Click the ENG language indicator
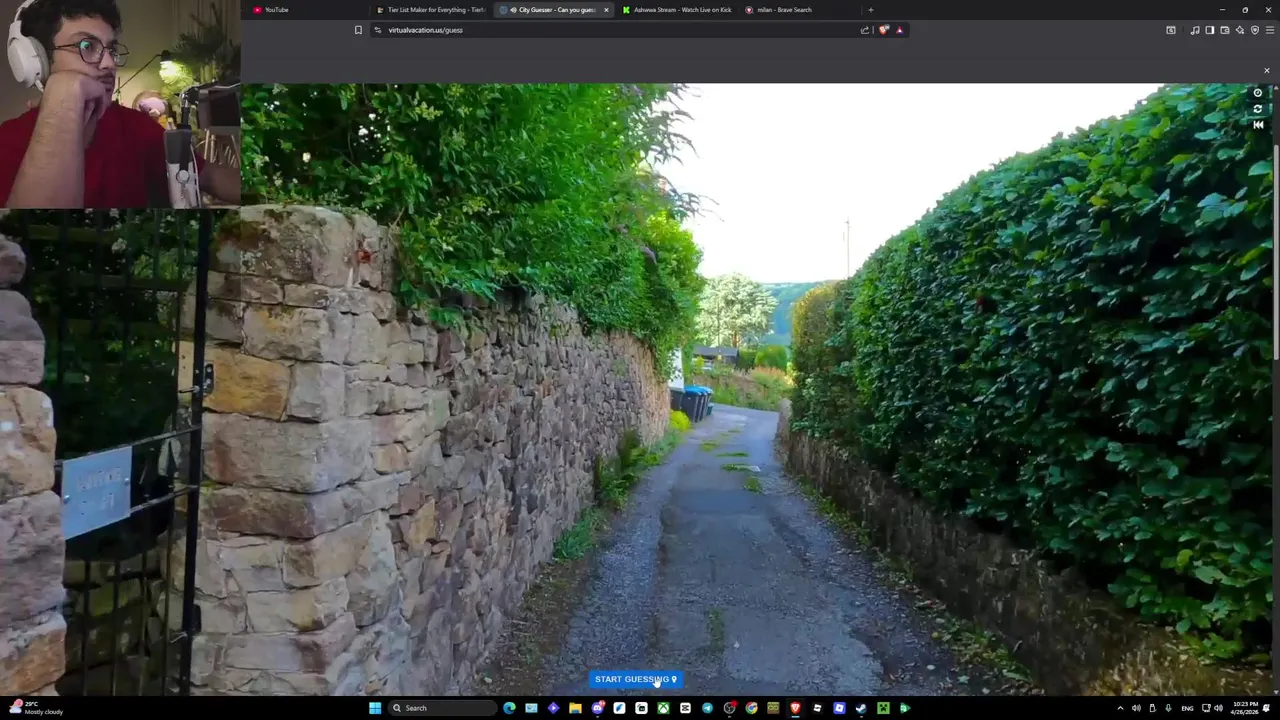Screen dimensions: 1280x720 tap(1188, 708)
